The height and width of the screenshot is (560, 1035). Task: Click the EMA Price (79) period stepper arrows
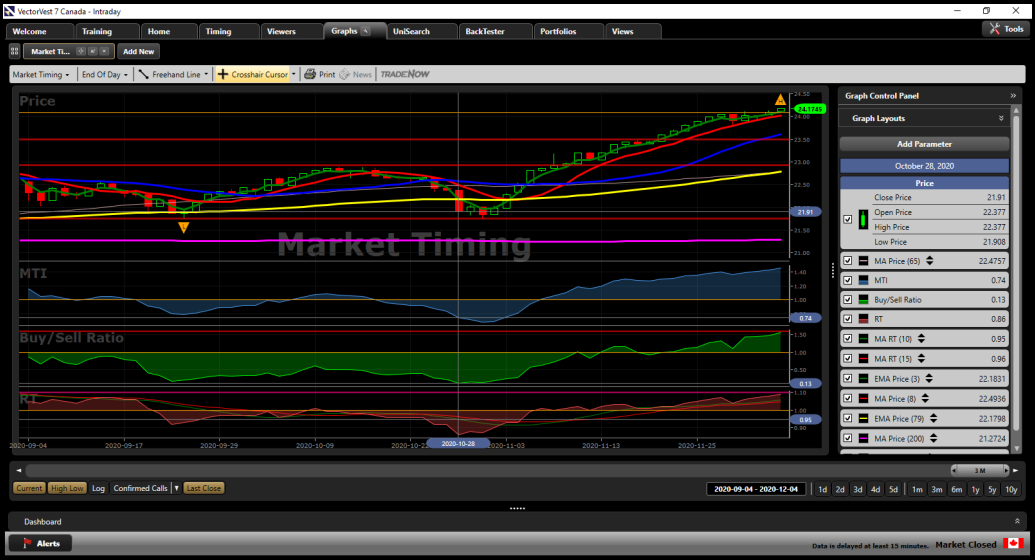(x=933, y=418)
